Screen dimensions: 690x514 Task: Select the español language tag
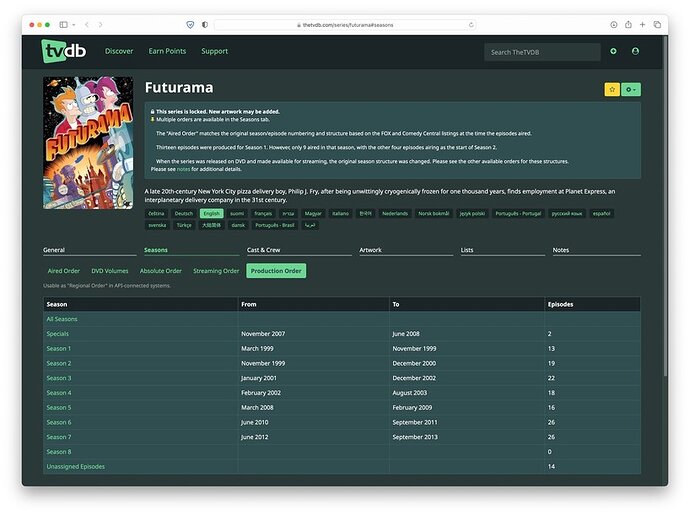pyautogui.click(x=601, y=213)
